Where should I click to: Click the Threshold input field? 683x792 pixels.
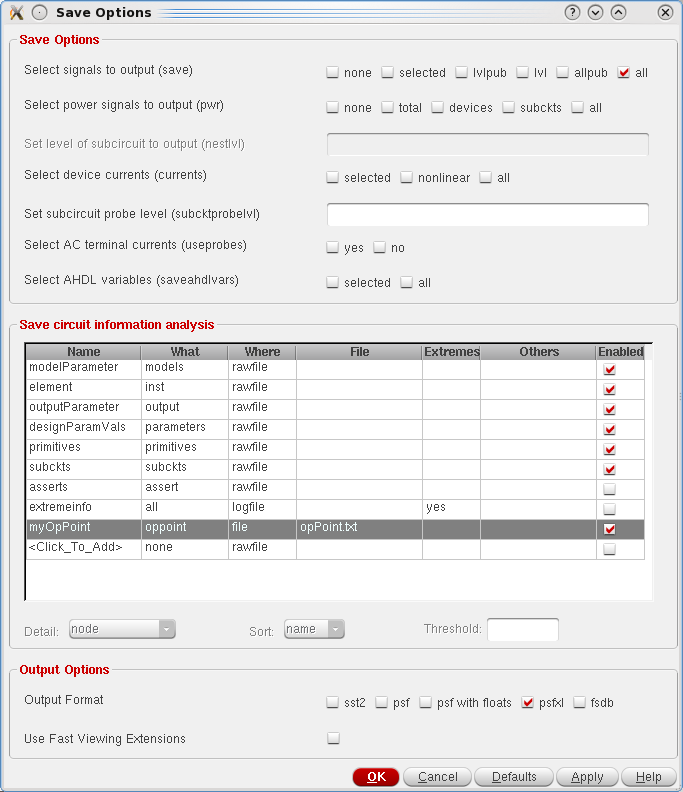pyautogui.click(x=523, y=629)
